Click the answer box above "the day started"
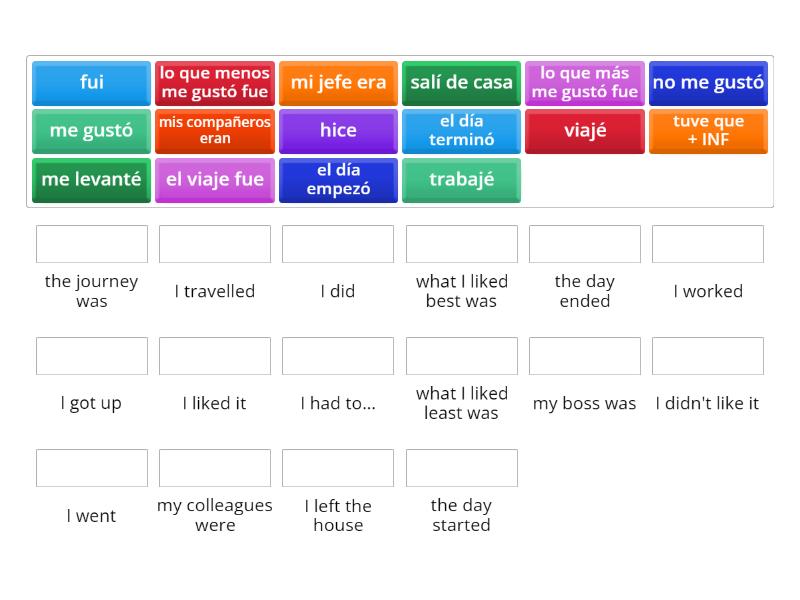Viewport: 800px width, 600px height. pos(461,467)
